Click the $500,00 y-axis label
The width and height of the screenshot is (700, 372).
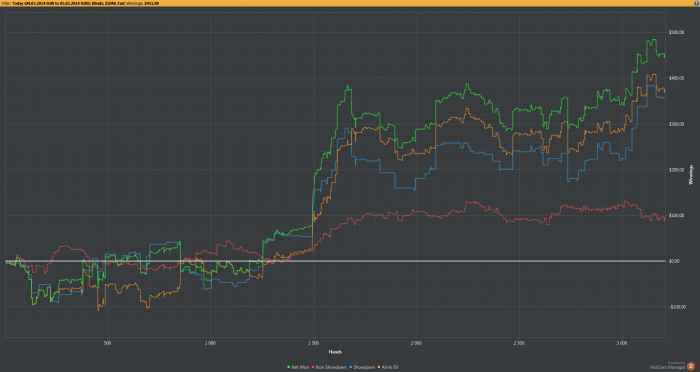tap(676, 32)
